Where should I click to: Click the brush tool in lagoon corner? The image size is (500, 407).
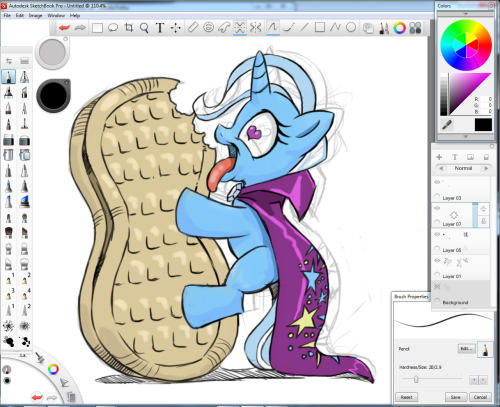click(x=41, y=359)
